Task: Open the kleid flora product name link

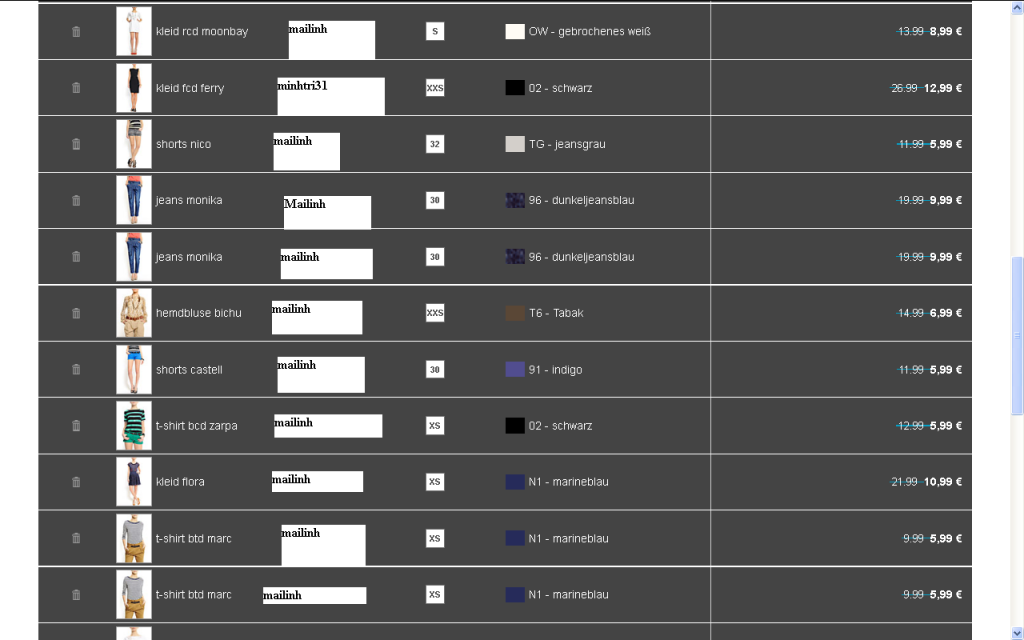Action: 180,482
